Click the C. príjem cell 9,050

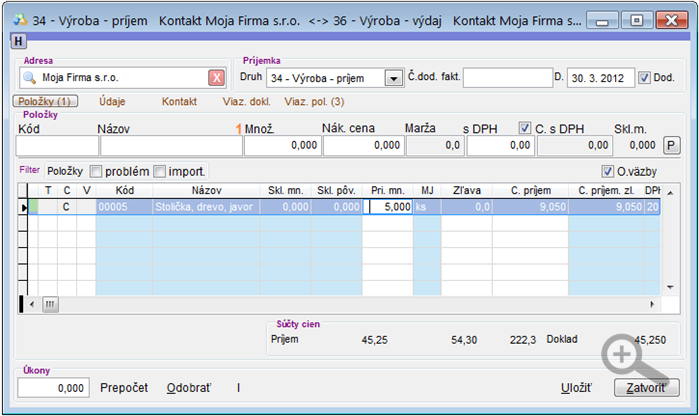click(530, 207)
